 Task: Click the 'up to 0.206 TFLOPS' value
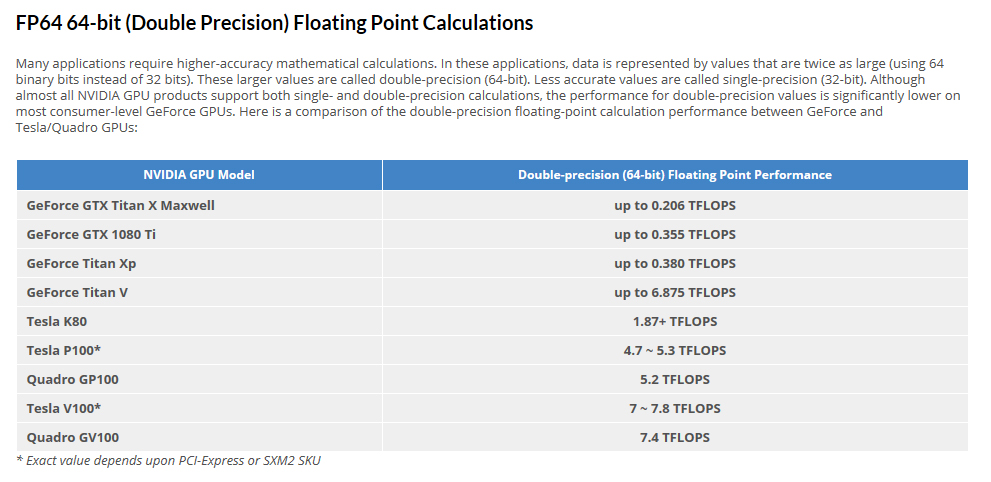coord(674,205)
